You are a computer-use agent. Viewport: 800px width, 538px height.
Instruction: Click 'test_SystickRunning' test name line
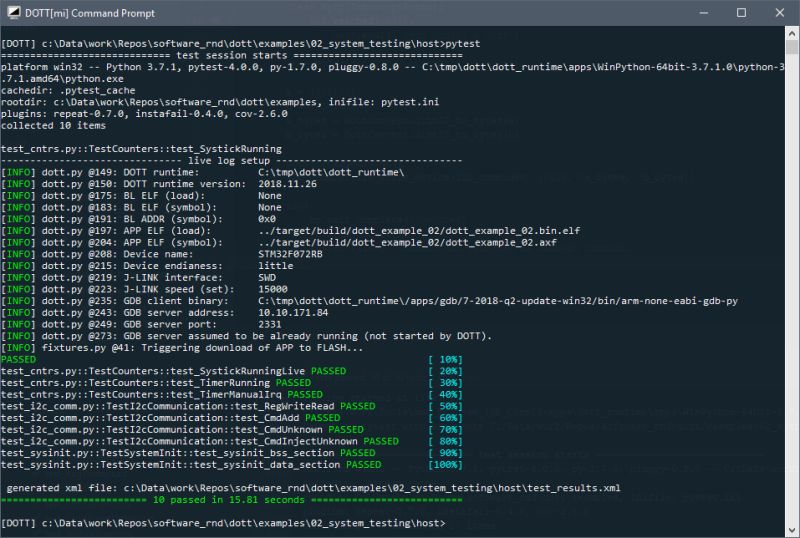tap(141, 149)
